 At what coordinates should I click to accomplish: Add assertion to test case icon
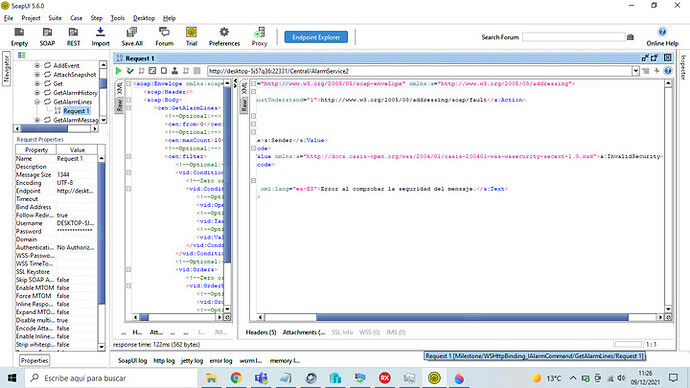(130, 71)
